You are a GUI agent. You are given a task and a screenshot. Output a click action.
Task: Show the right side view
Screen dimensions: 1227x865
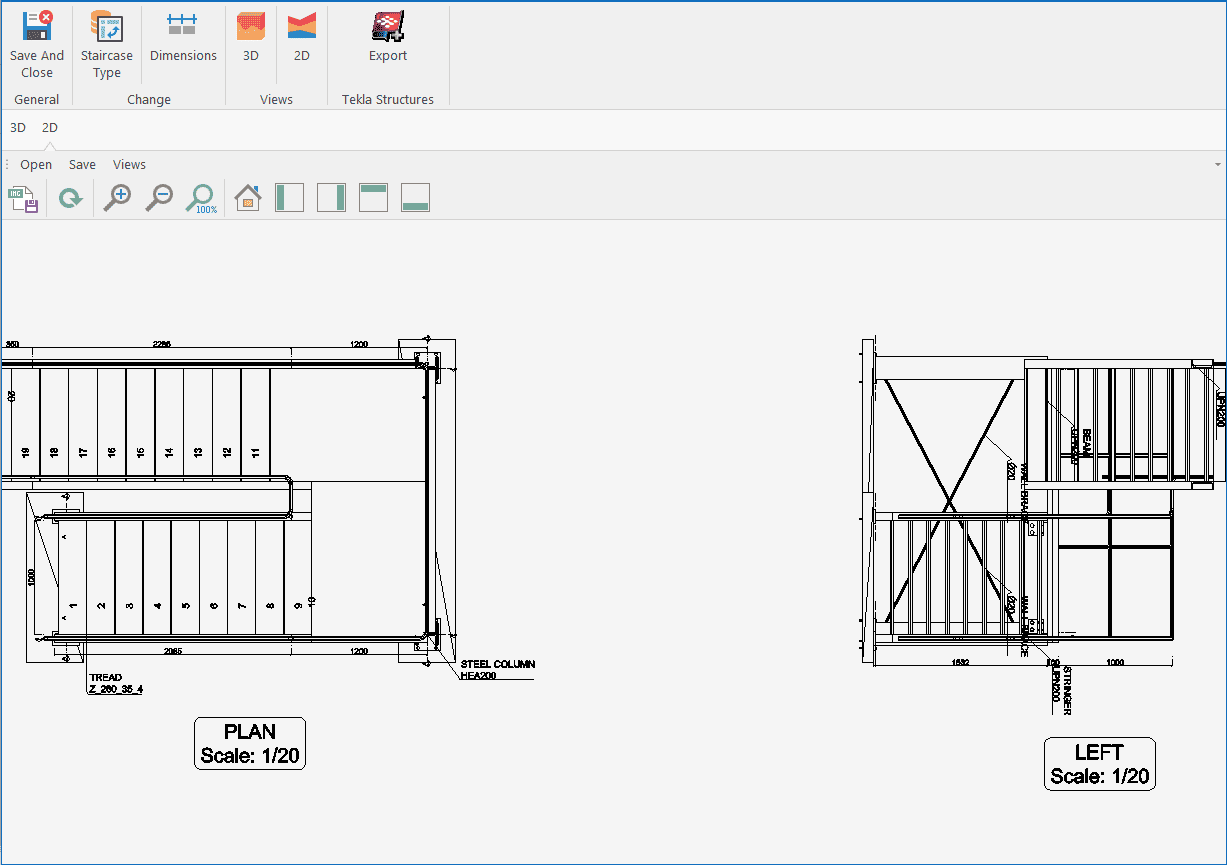pyautogui.click(x=331, y=198)
